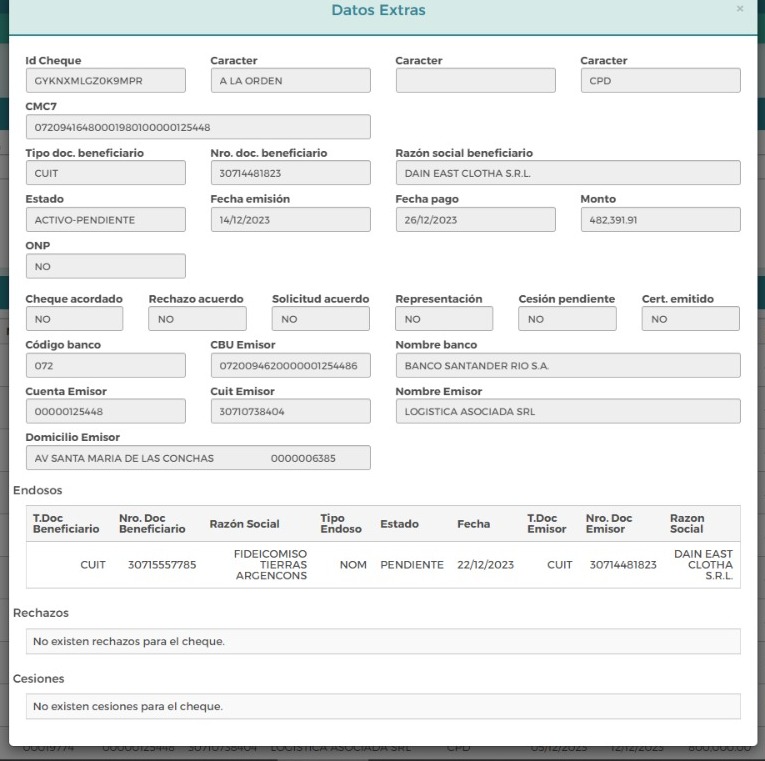The height and width of the screenshot is (761, 765).
Task: Click the Domicilio Emisor field
Action: [198, 458]
